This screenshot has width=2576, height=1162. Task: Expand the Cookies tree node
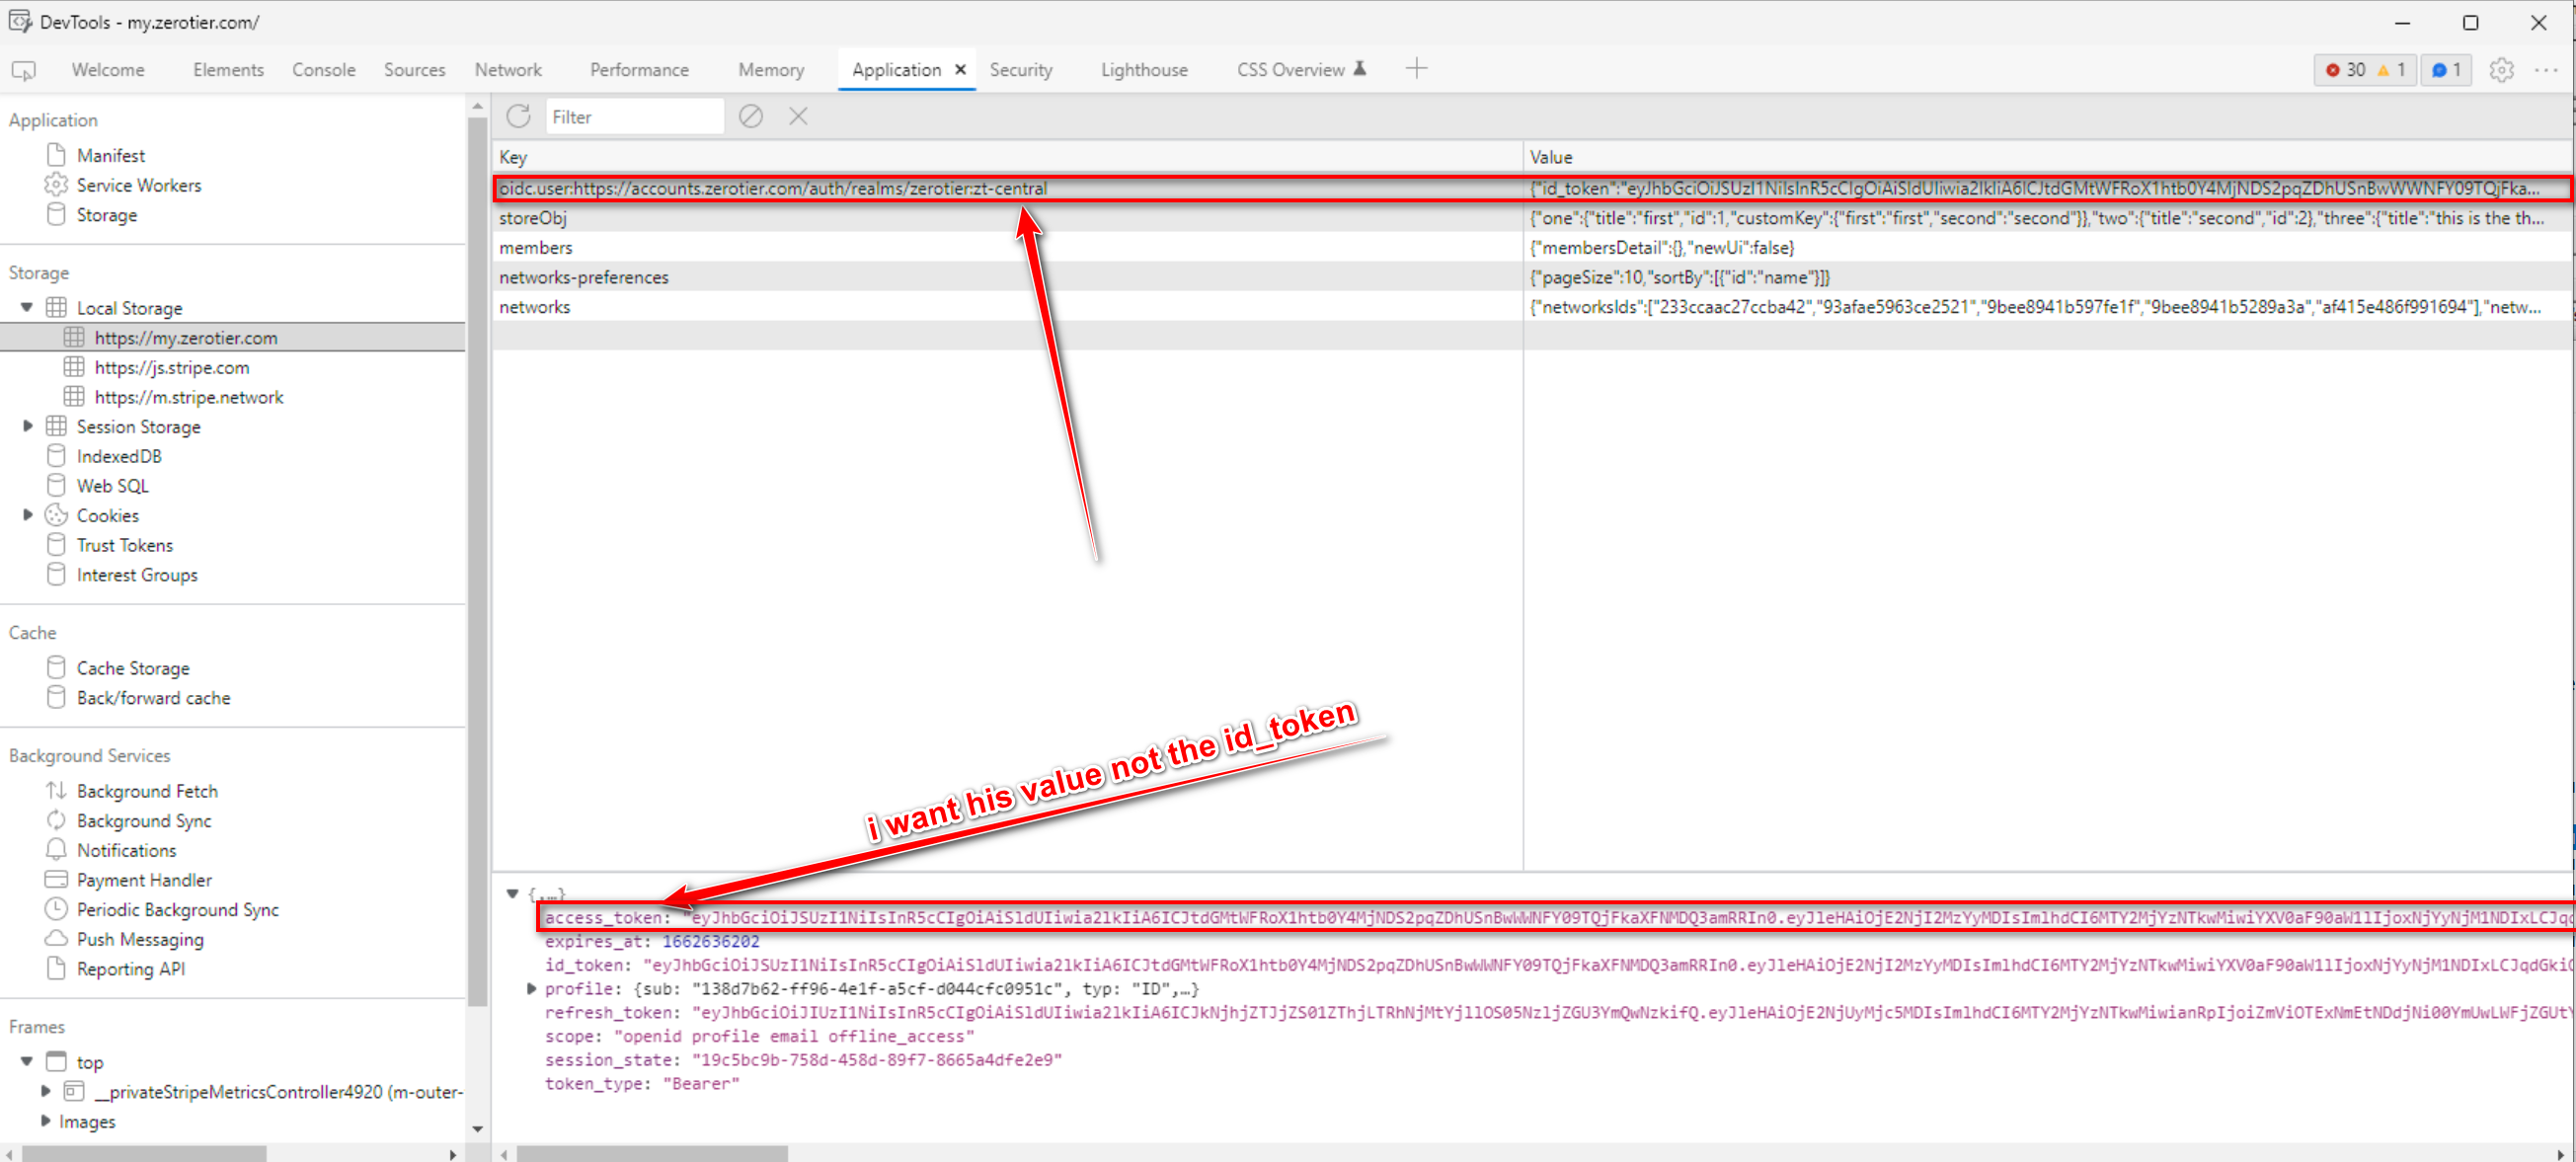[x=27, y=515]
